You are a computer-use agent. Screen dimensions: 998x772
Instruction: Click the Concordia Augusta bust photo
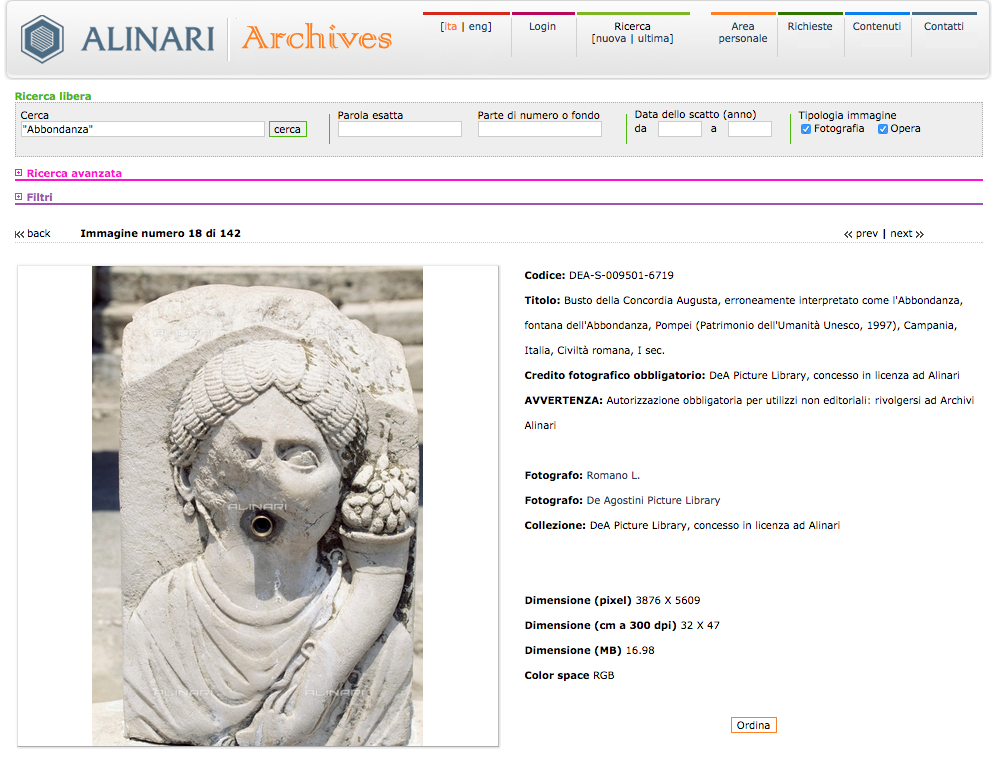257,505
